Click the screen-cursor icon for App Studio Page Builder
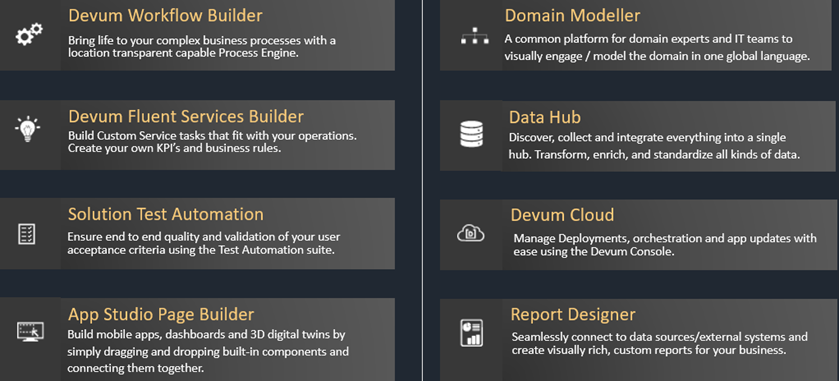 (x=30, y=332)
